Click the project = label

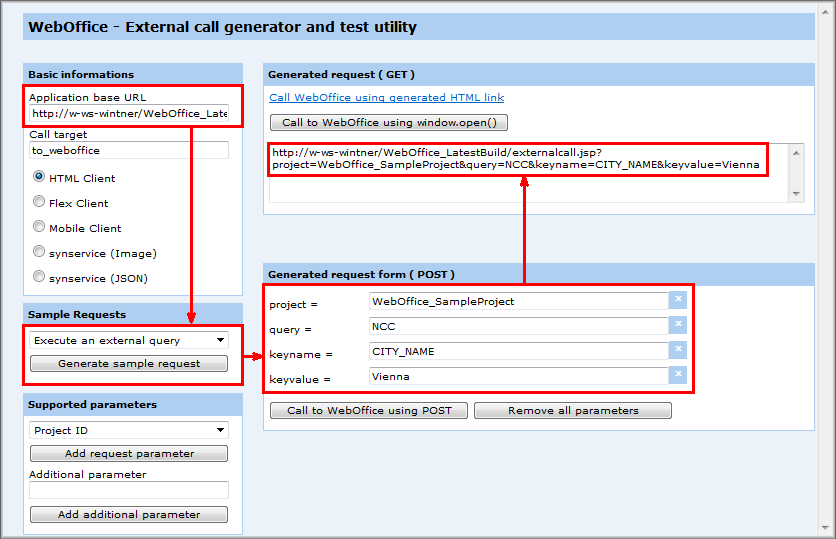[x=293, y=304]
